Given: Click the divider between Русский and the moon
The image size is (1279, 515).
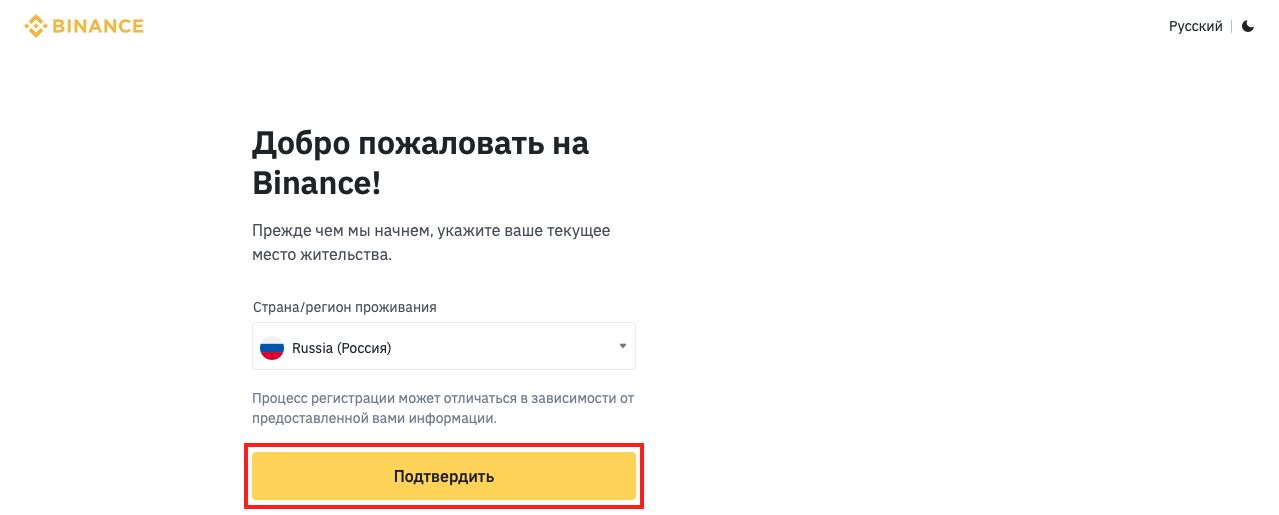Looking at the screenshot, I should click(1232, 26).
